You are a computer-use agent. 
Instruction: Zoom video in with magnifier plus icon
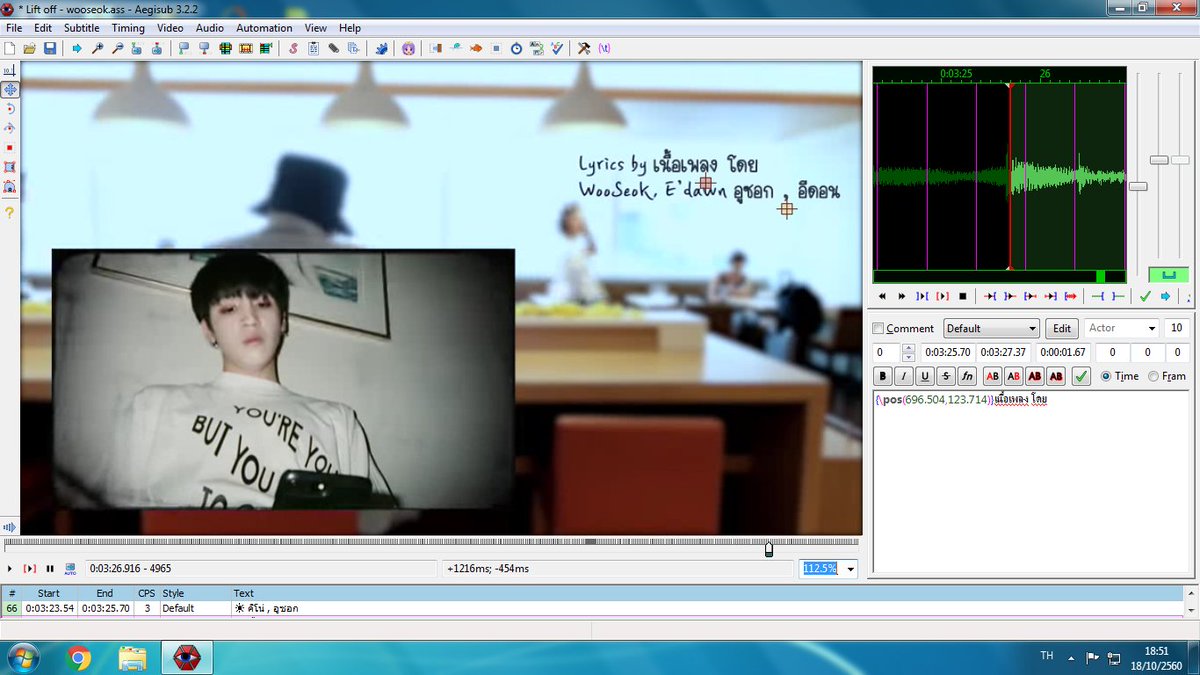coord(98,48)
